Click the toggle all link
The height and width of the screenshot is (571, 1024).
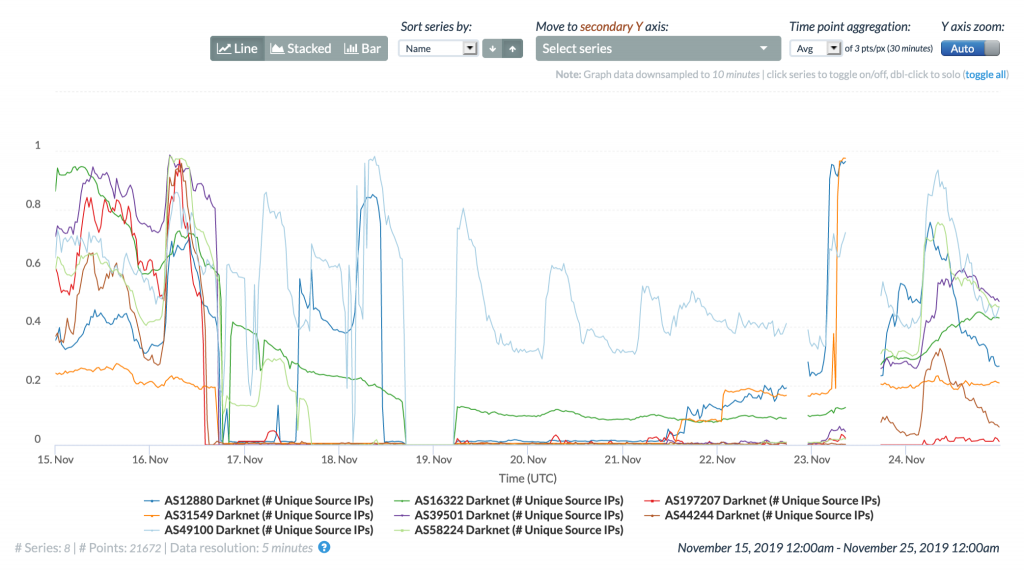coord(985,74)
